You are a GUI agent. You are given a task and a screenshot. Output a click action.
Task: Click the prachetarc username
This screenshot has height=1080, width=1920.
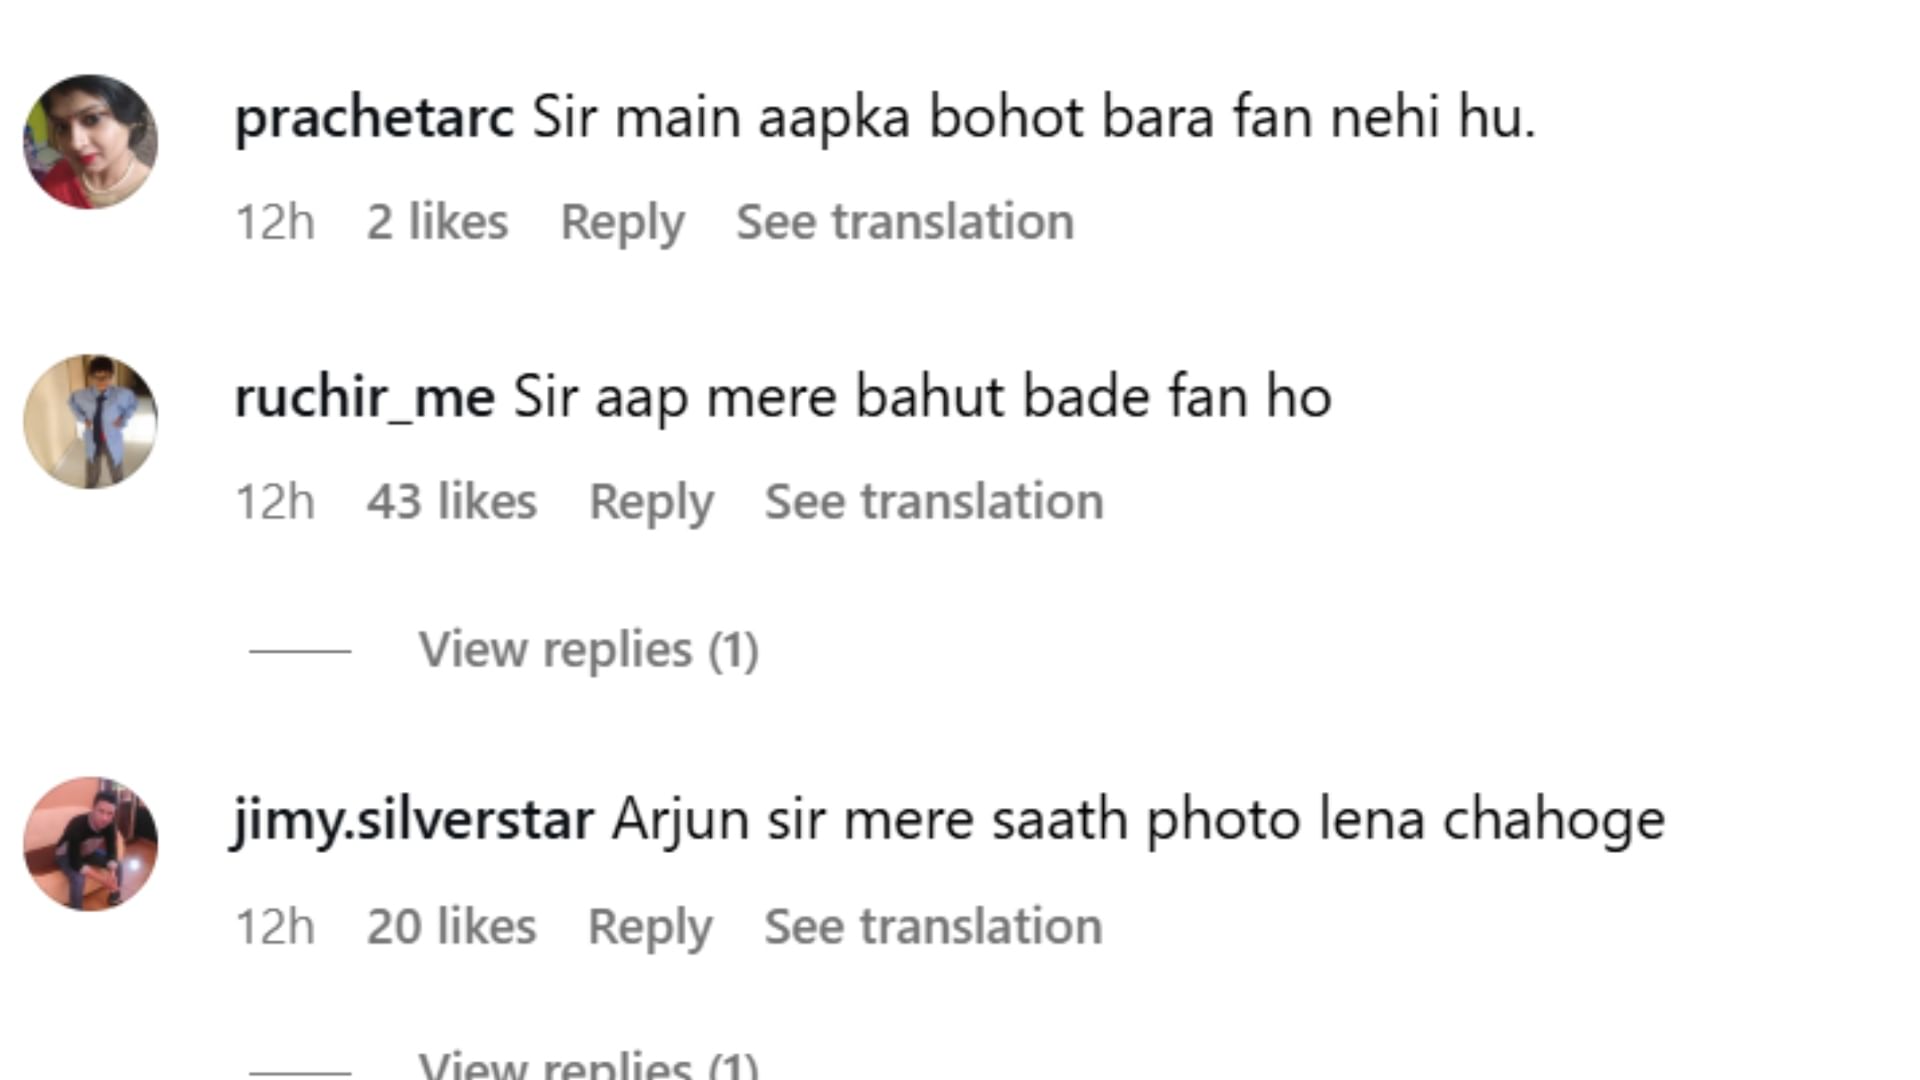click(374, 118)
